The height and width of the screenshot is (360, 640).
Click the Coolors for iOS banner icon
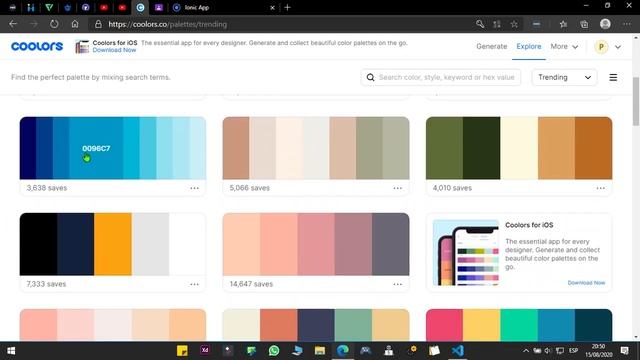(82, 47)
